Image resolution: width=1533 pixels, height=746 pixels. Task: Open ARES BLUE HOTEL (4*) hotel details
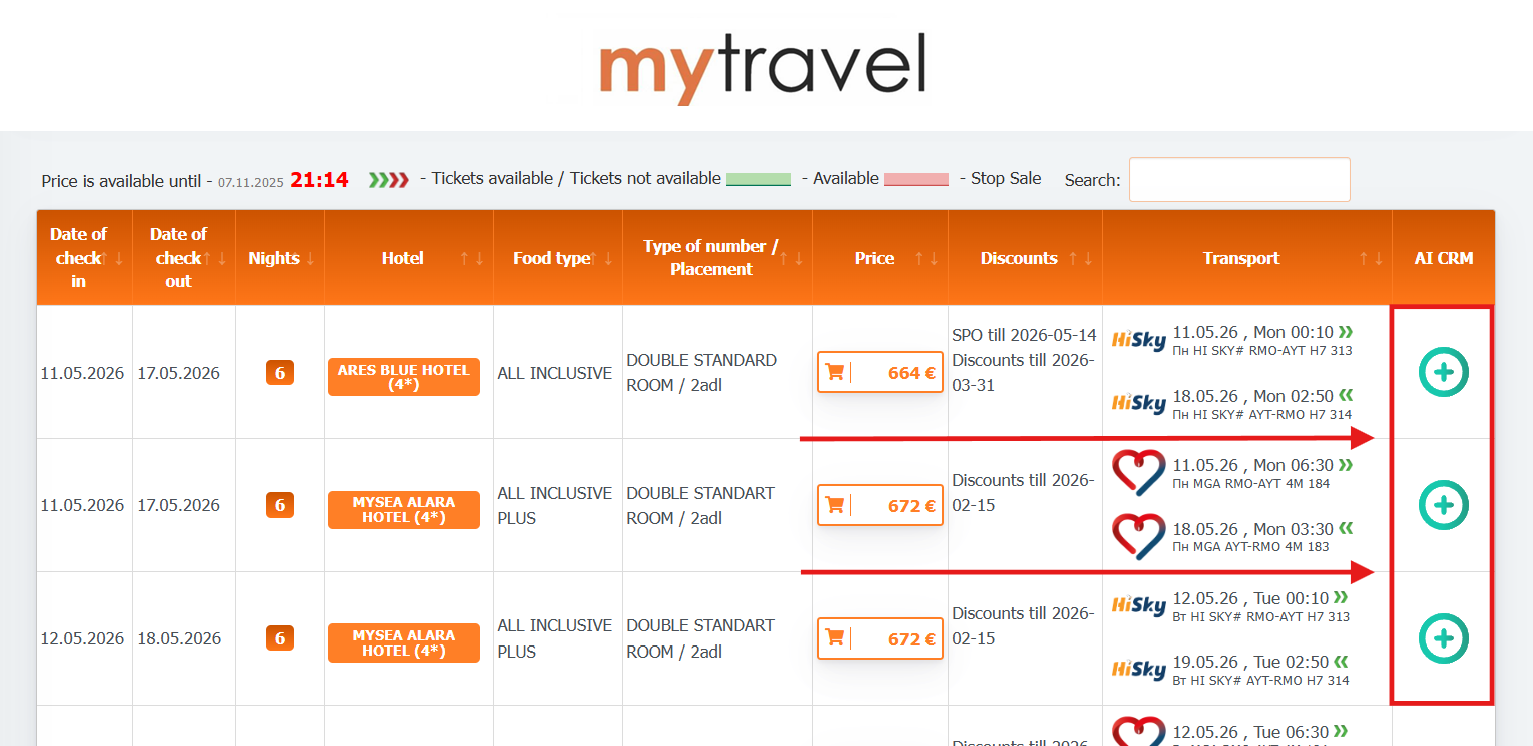(403, 377)
